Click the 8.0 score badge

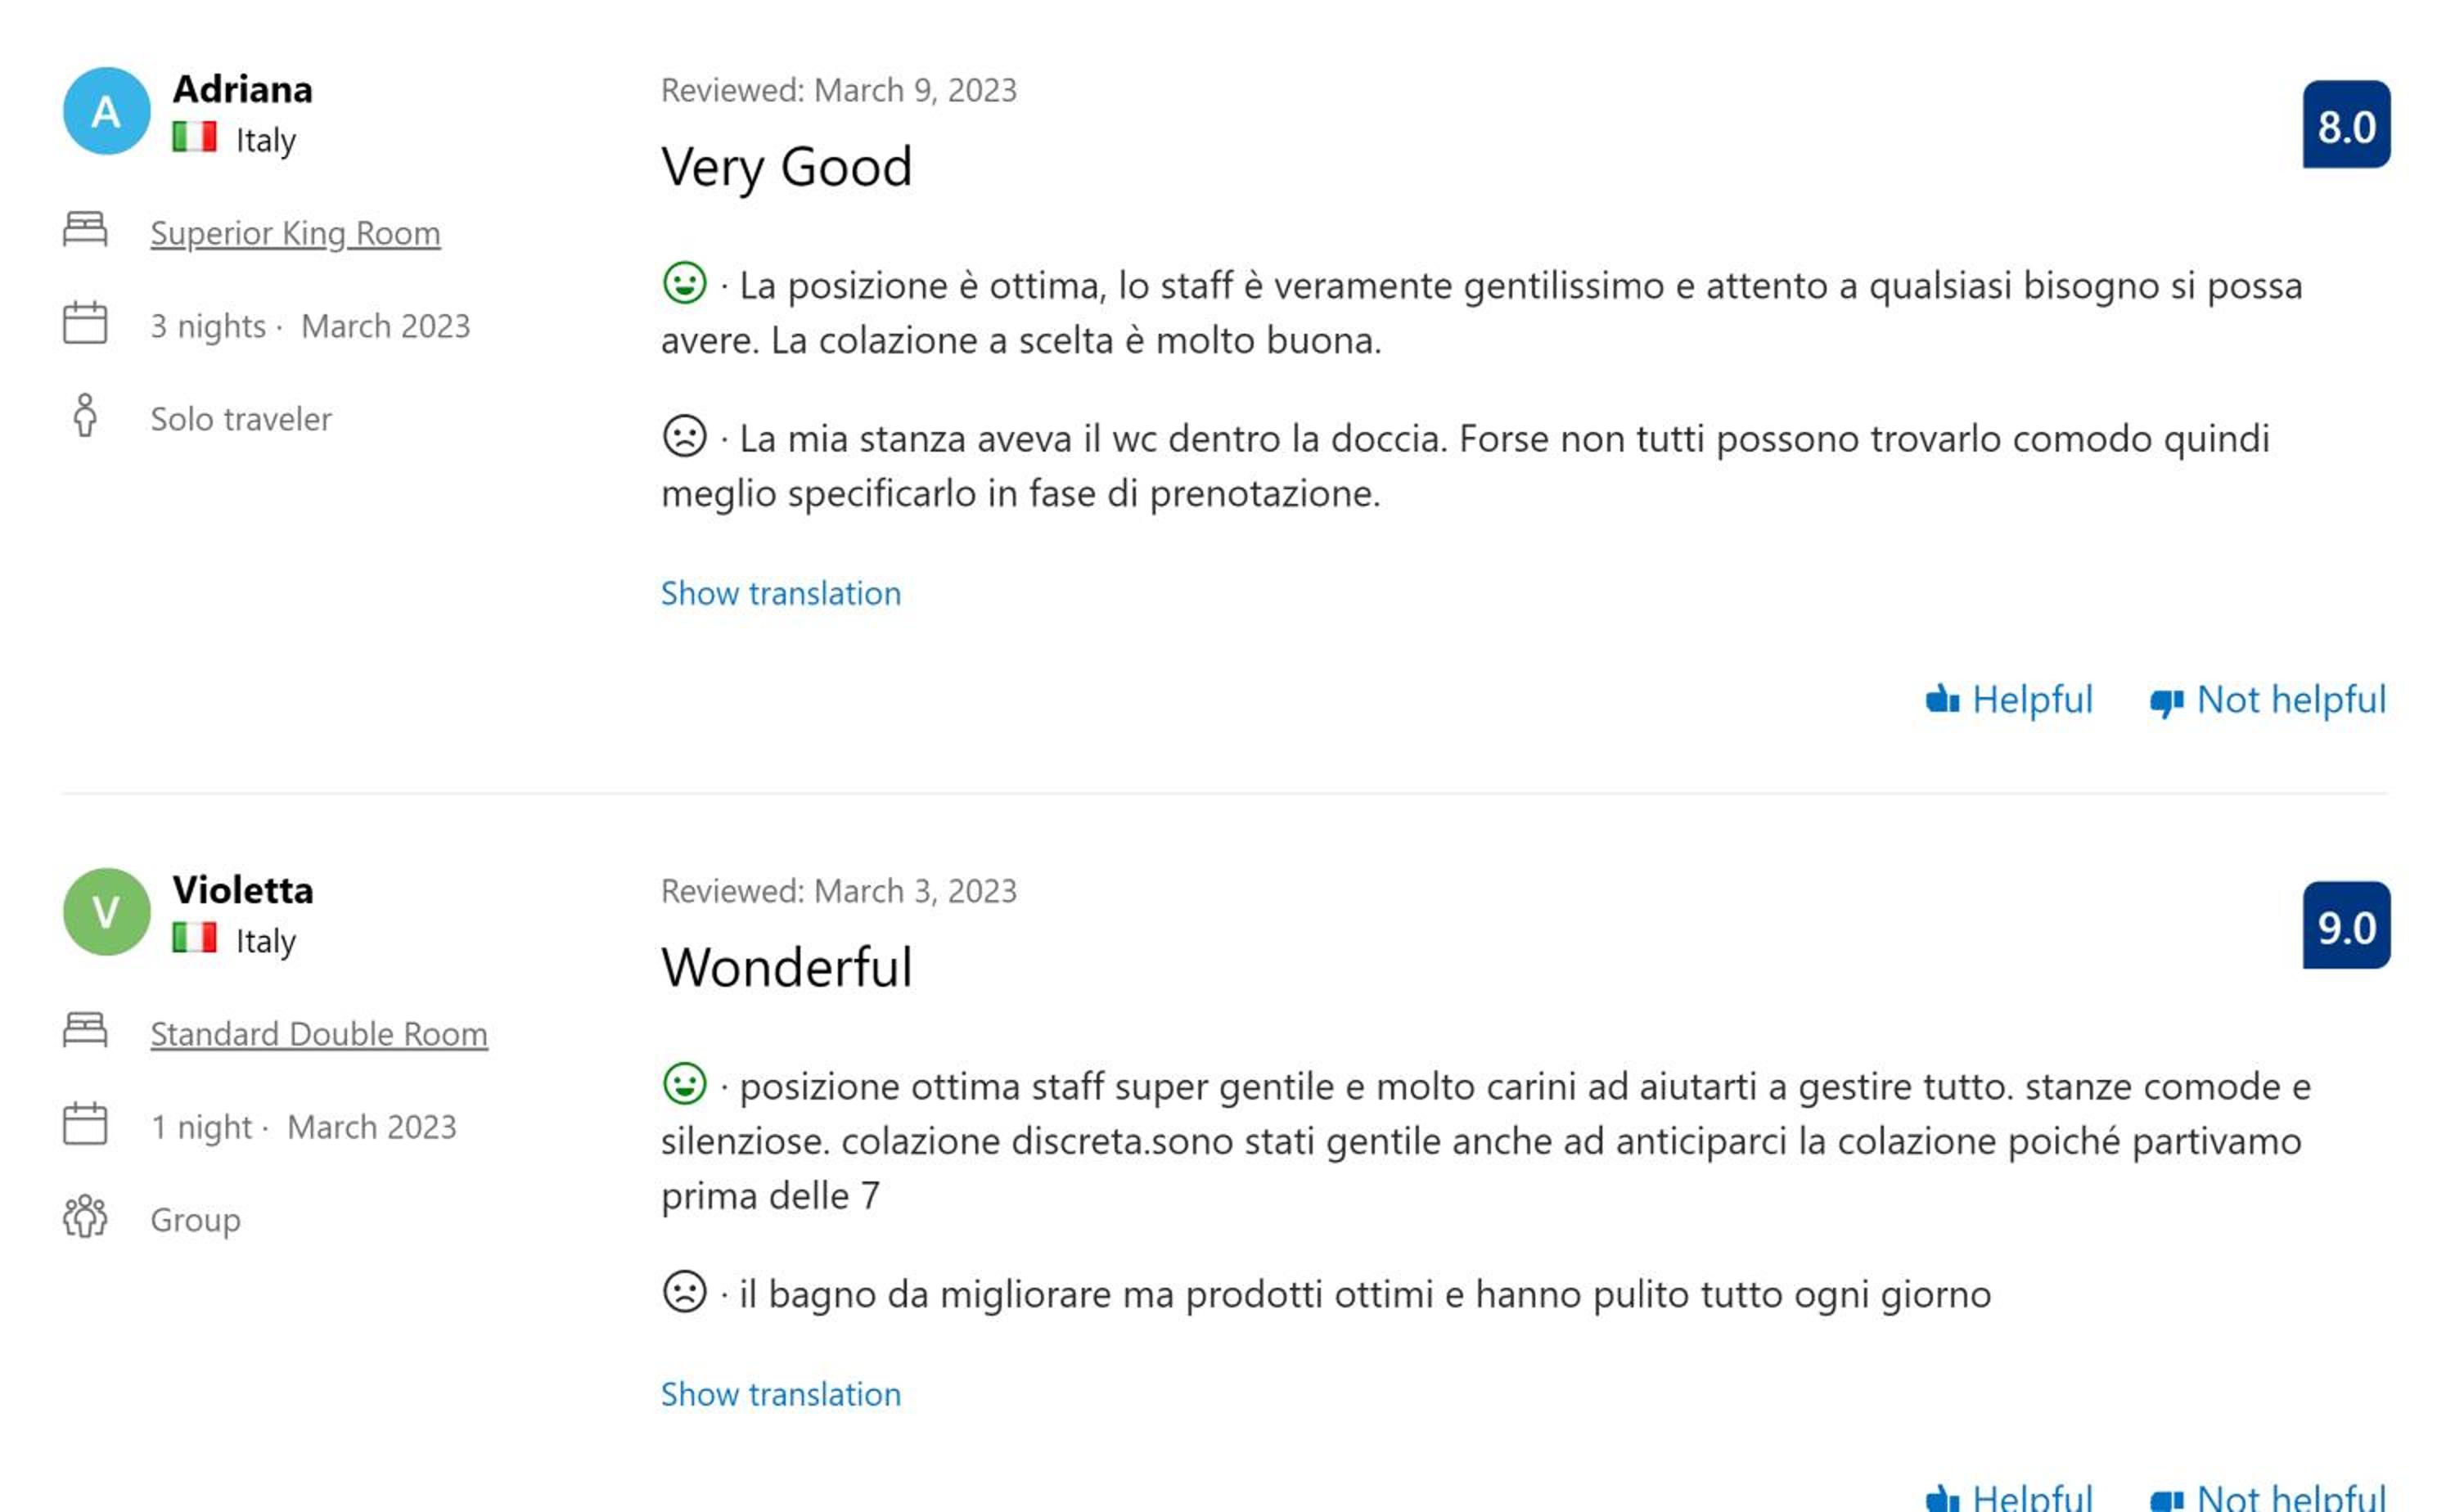click(2346, 125)
